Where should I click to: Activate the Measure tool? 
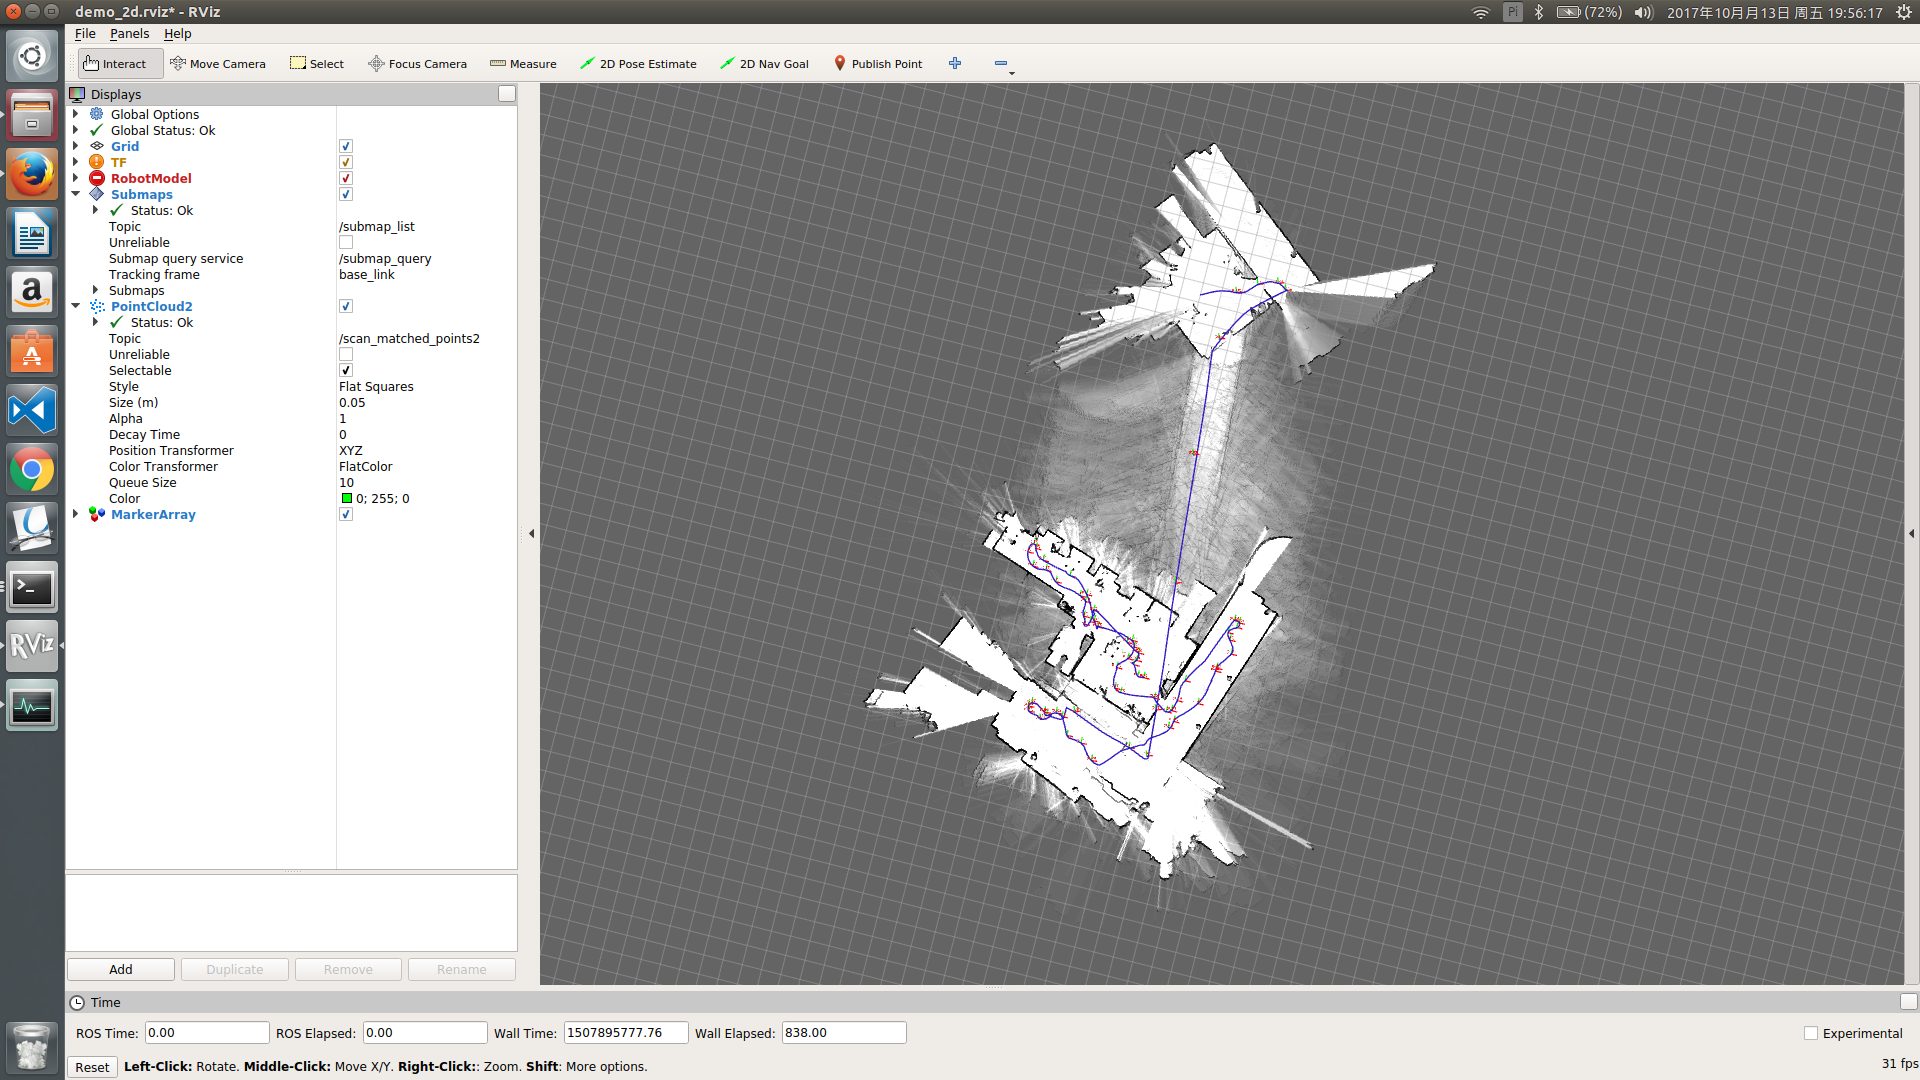point(523,63)
